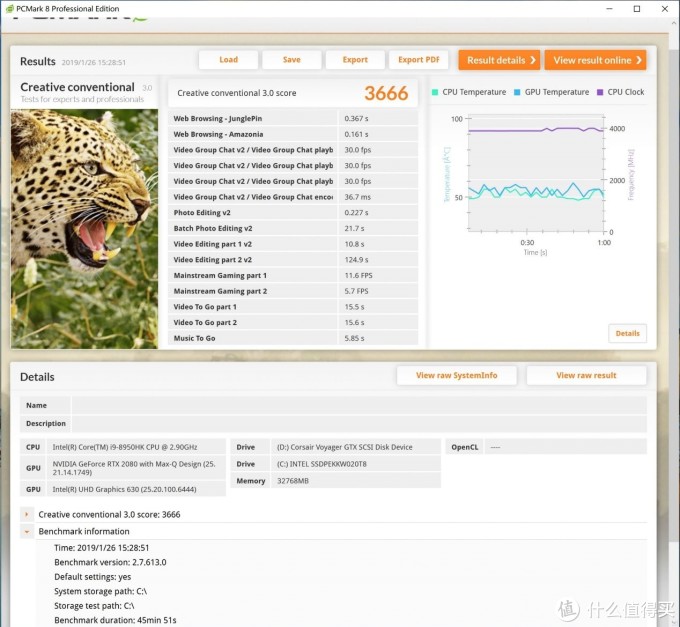680x627 pixels.
Task: Select Web Browsing - Amazonia row
Action: coord(293,134)
